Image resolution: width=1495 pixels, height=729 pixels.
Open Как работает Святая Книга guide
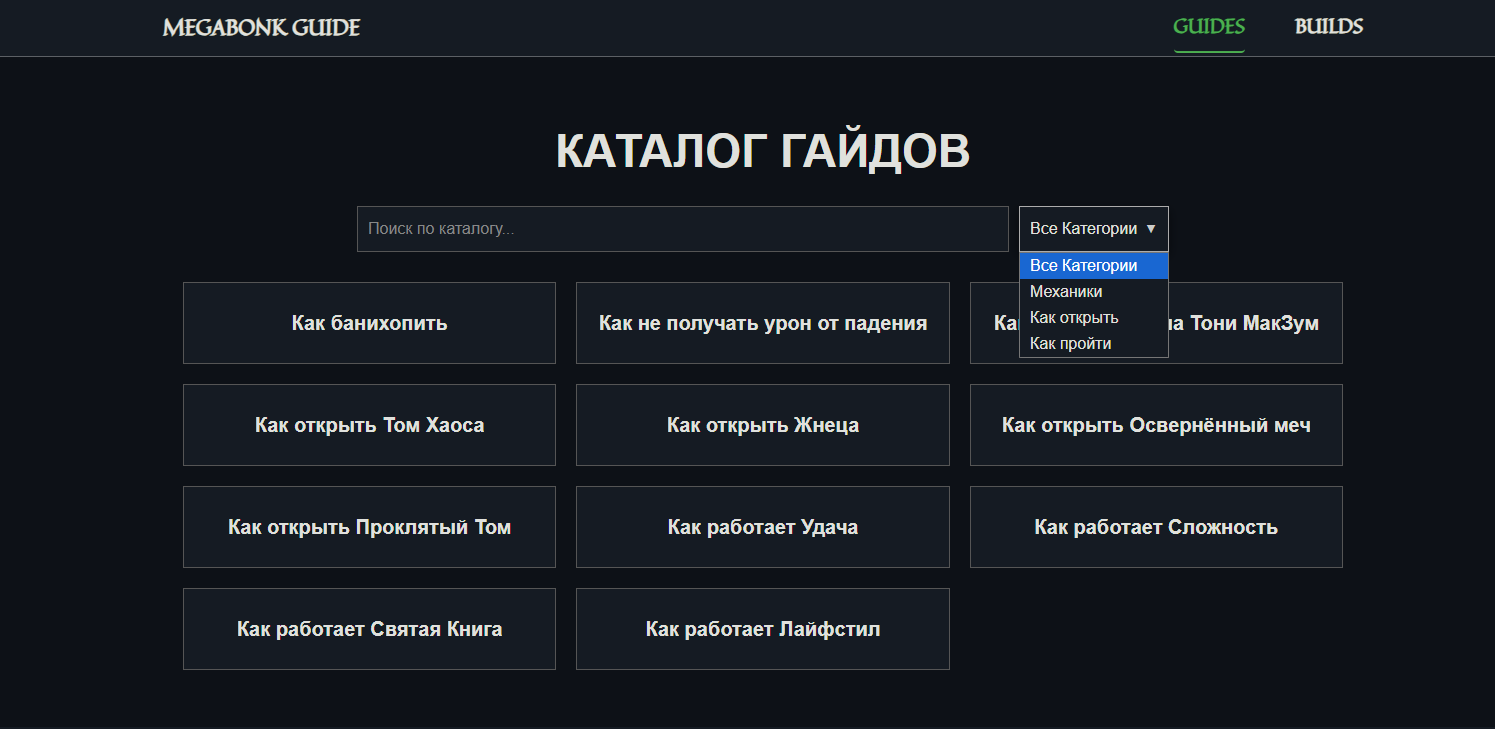369,629
